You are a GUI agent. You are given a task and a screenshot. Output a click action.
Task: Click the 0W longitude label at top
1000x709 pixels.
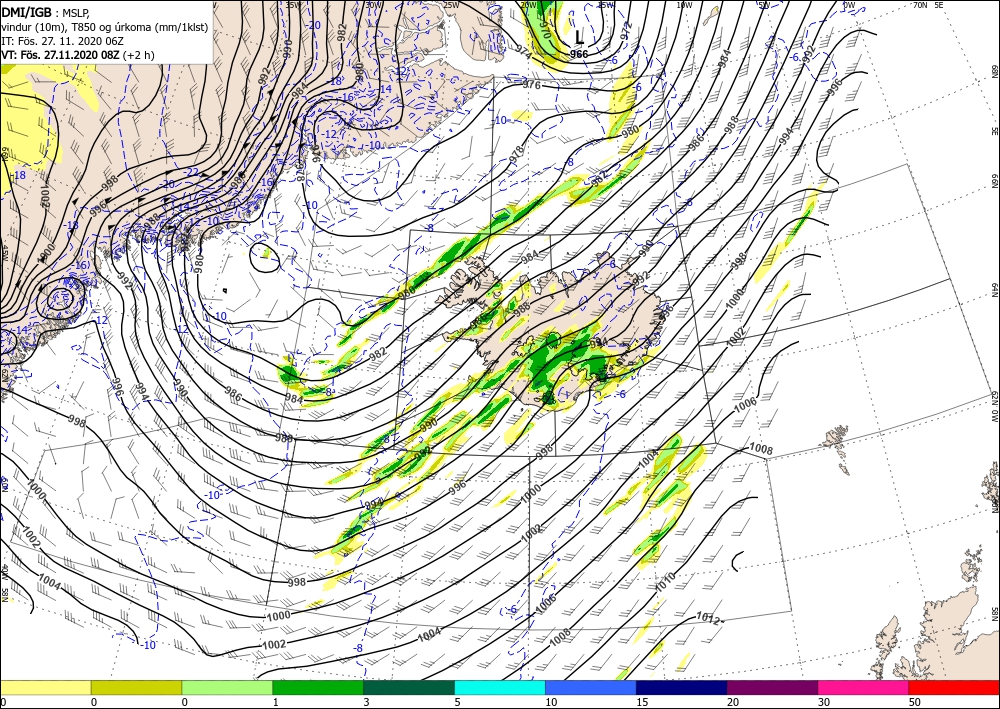[x=848, y=5]
